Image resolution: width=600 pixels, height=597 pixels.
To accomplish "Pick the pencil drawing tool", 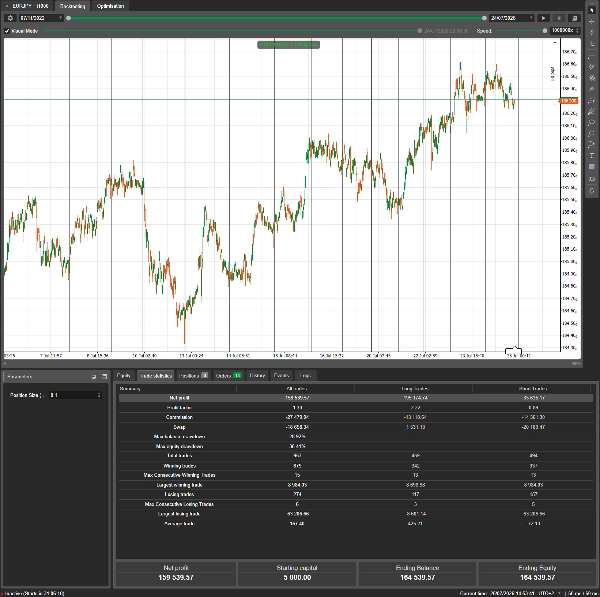I will 592,89.
